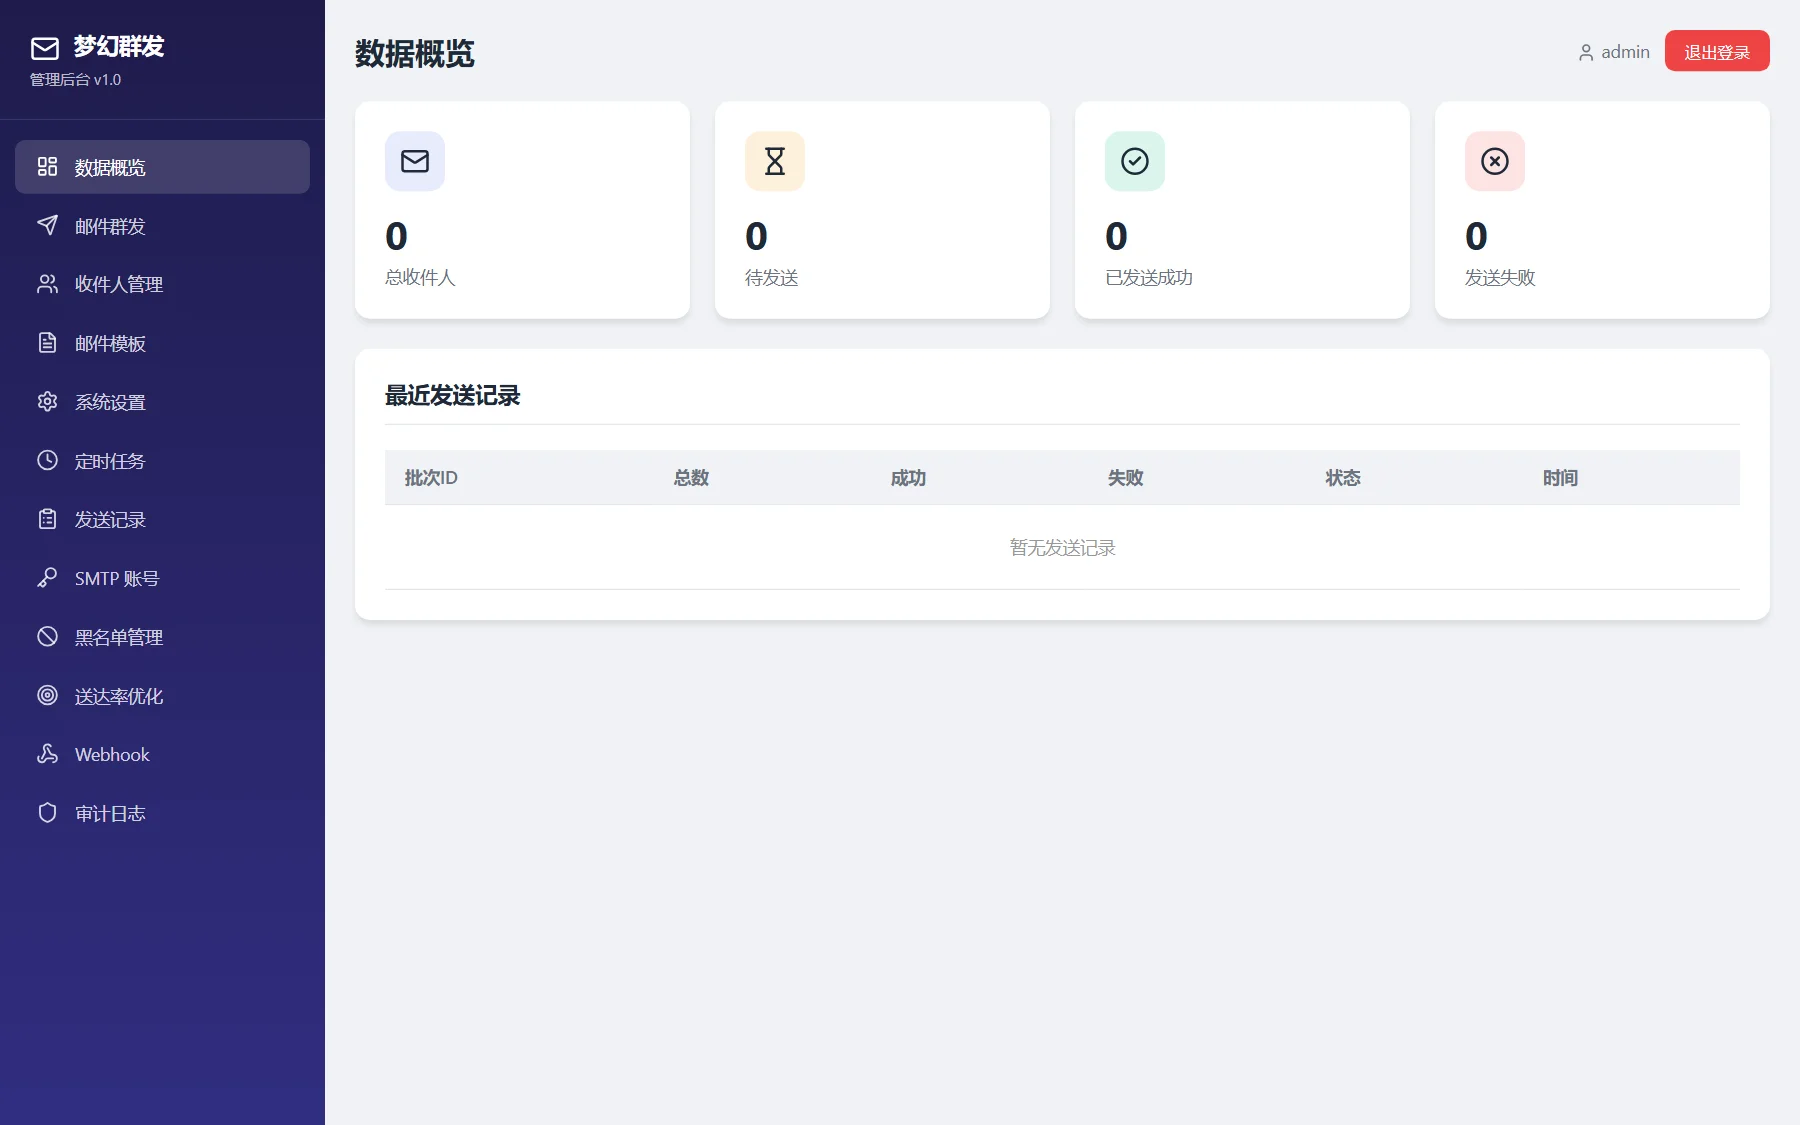Image resolution: width=1800 pixels, height=1125 pixels.
Task: Click the user icon beside admin
Action: (1586, 53)
